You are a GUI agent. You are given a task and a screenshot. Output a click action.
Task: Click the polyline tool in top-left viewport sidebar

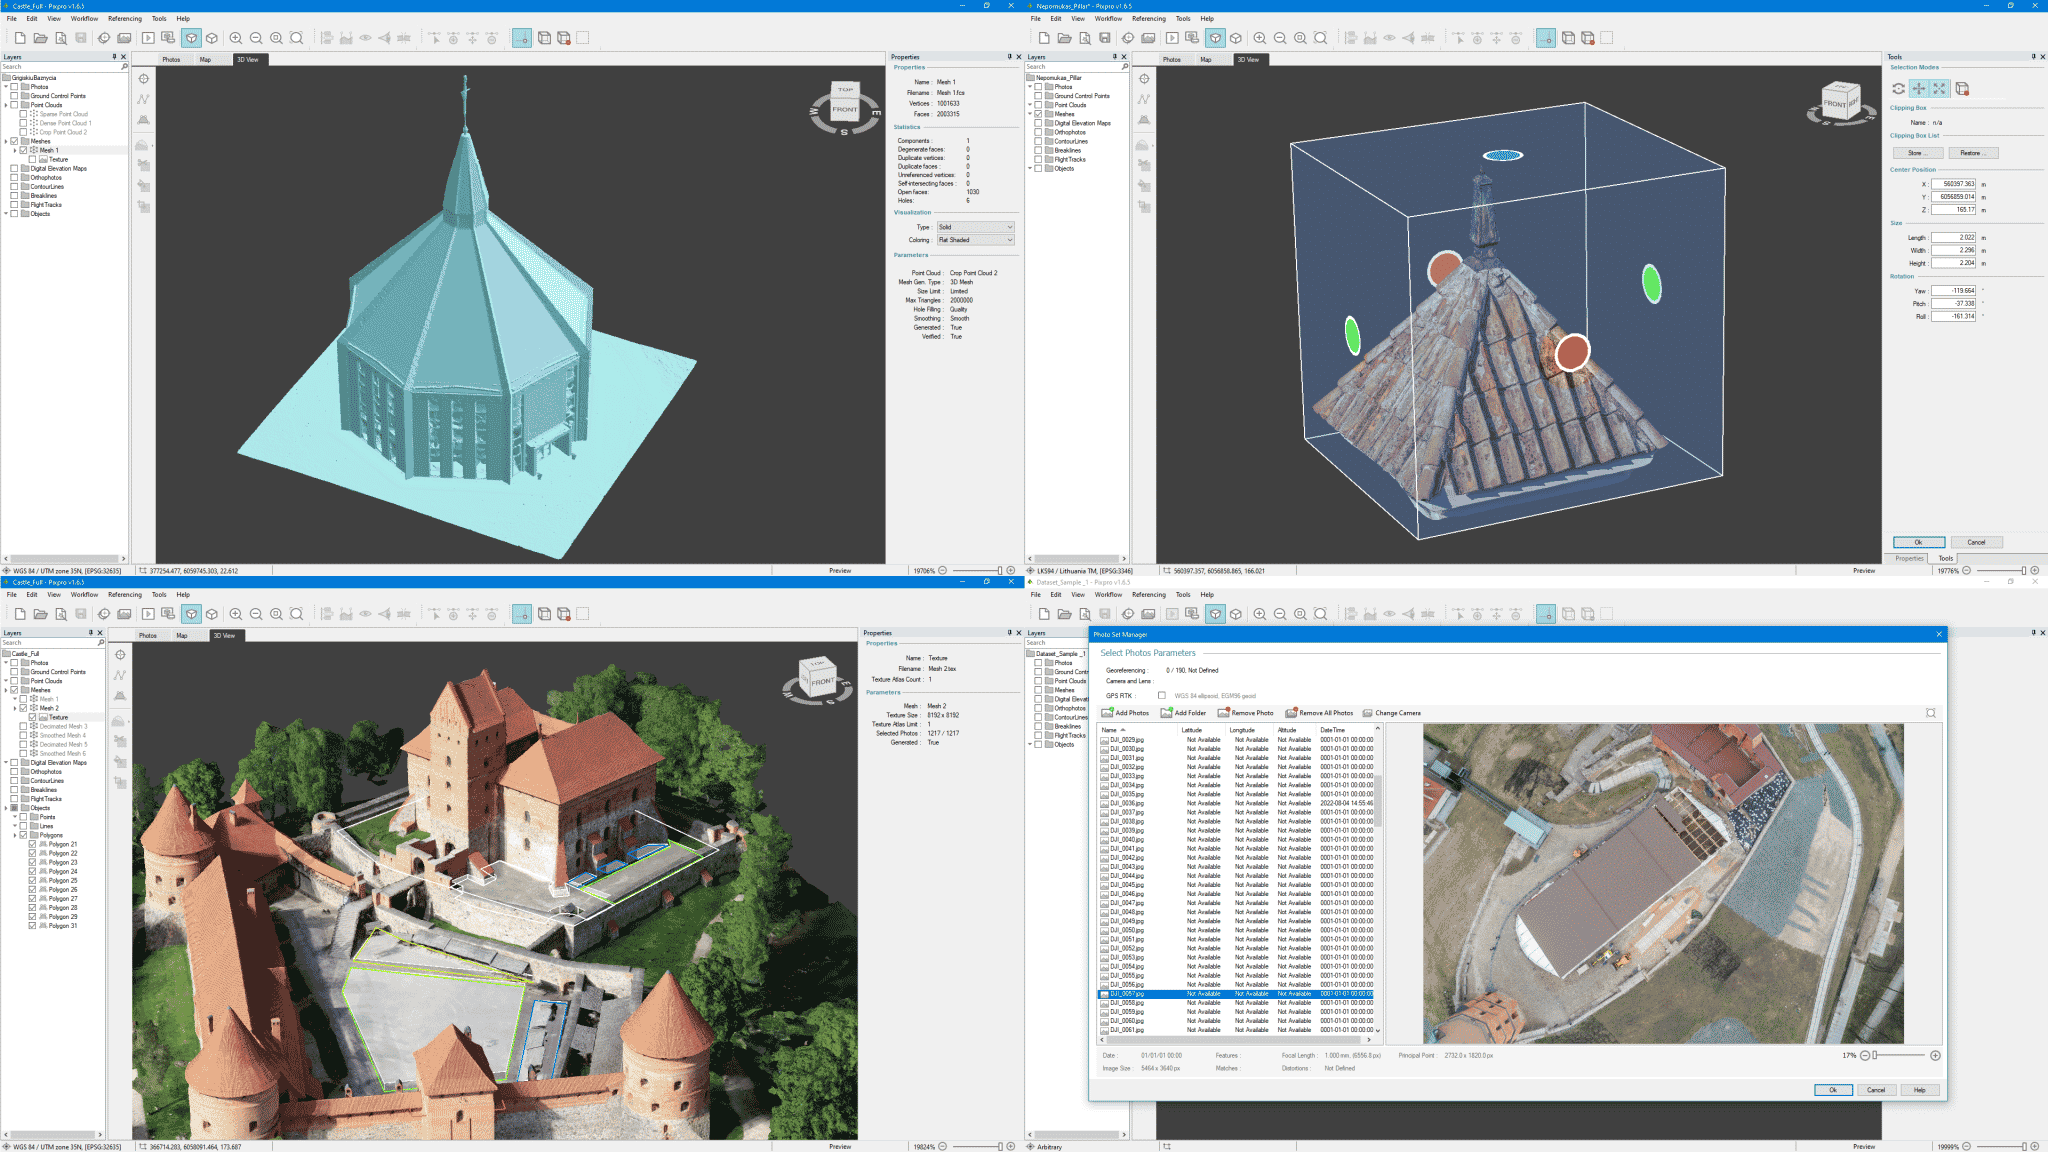143,99
